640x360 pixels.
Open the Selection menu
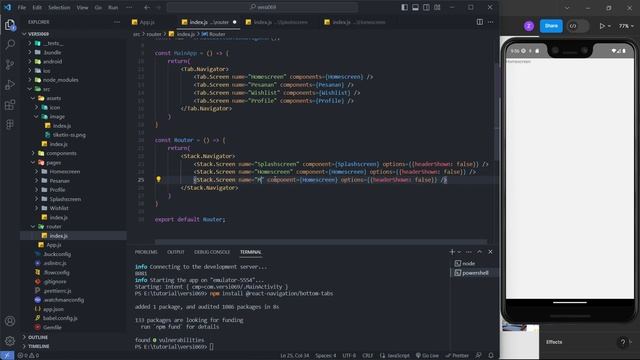pyautogui.click(x=59, y=7)
